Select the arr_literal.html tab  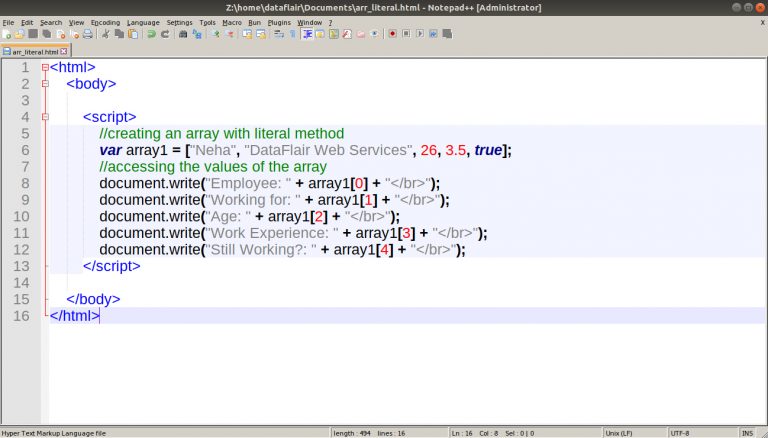tap(35, 51)
